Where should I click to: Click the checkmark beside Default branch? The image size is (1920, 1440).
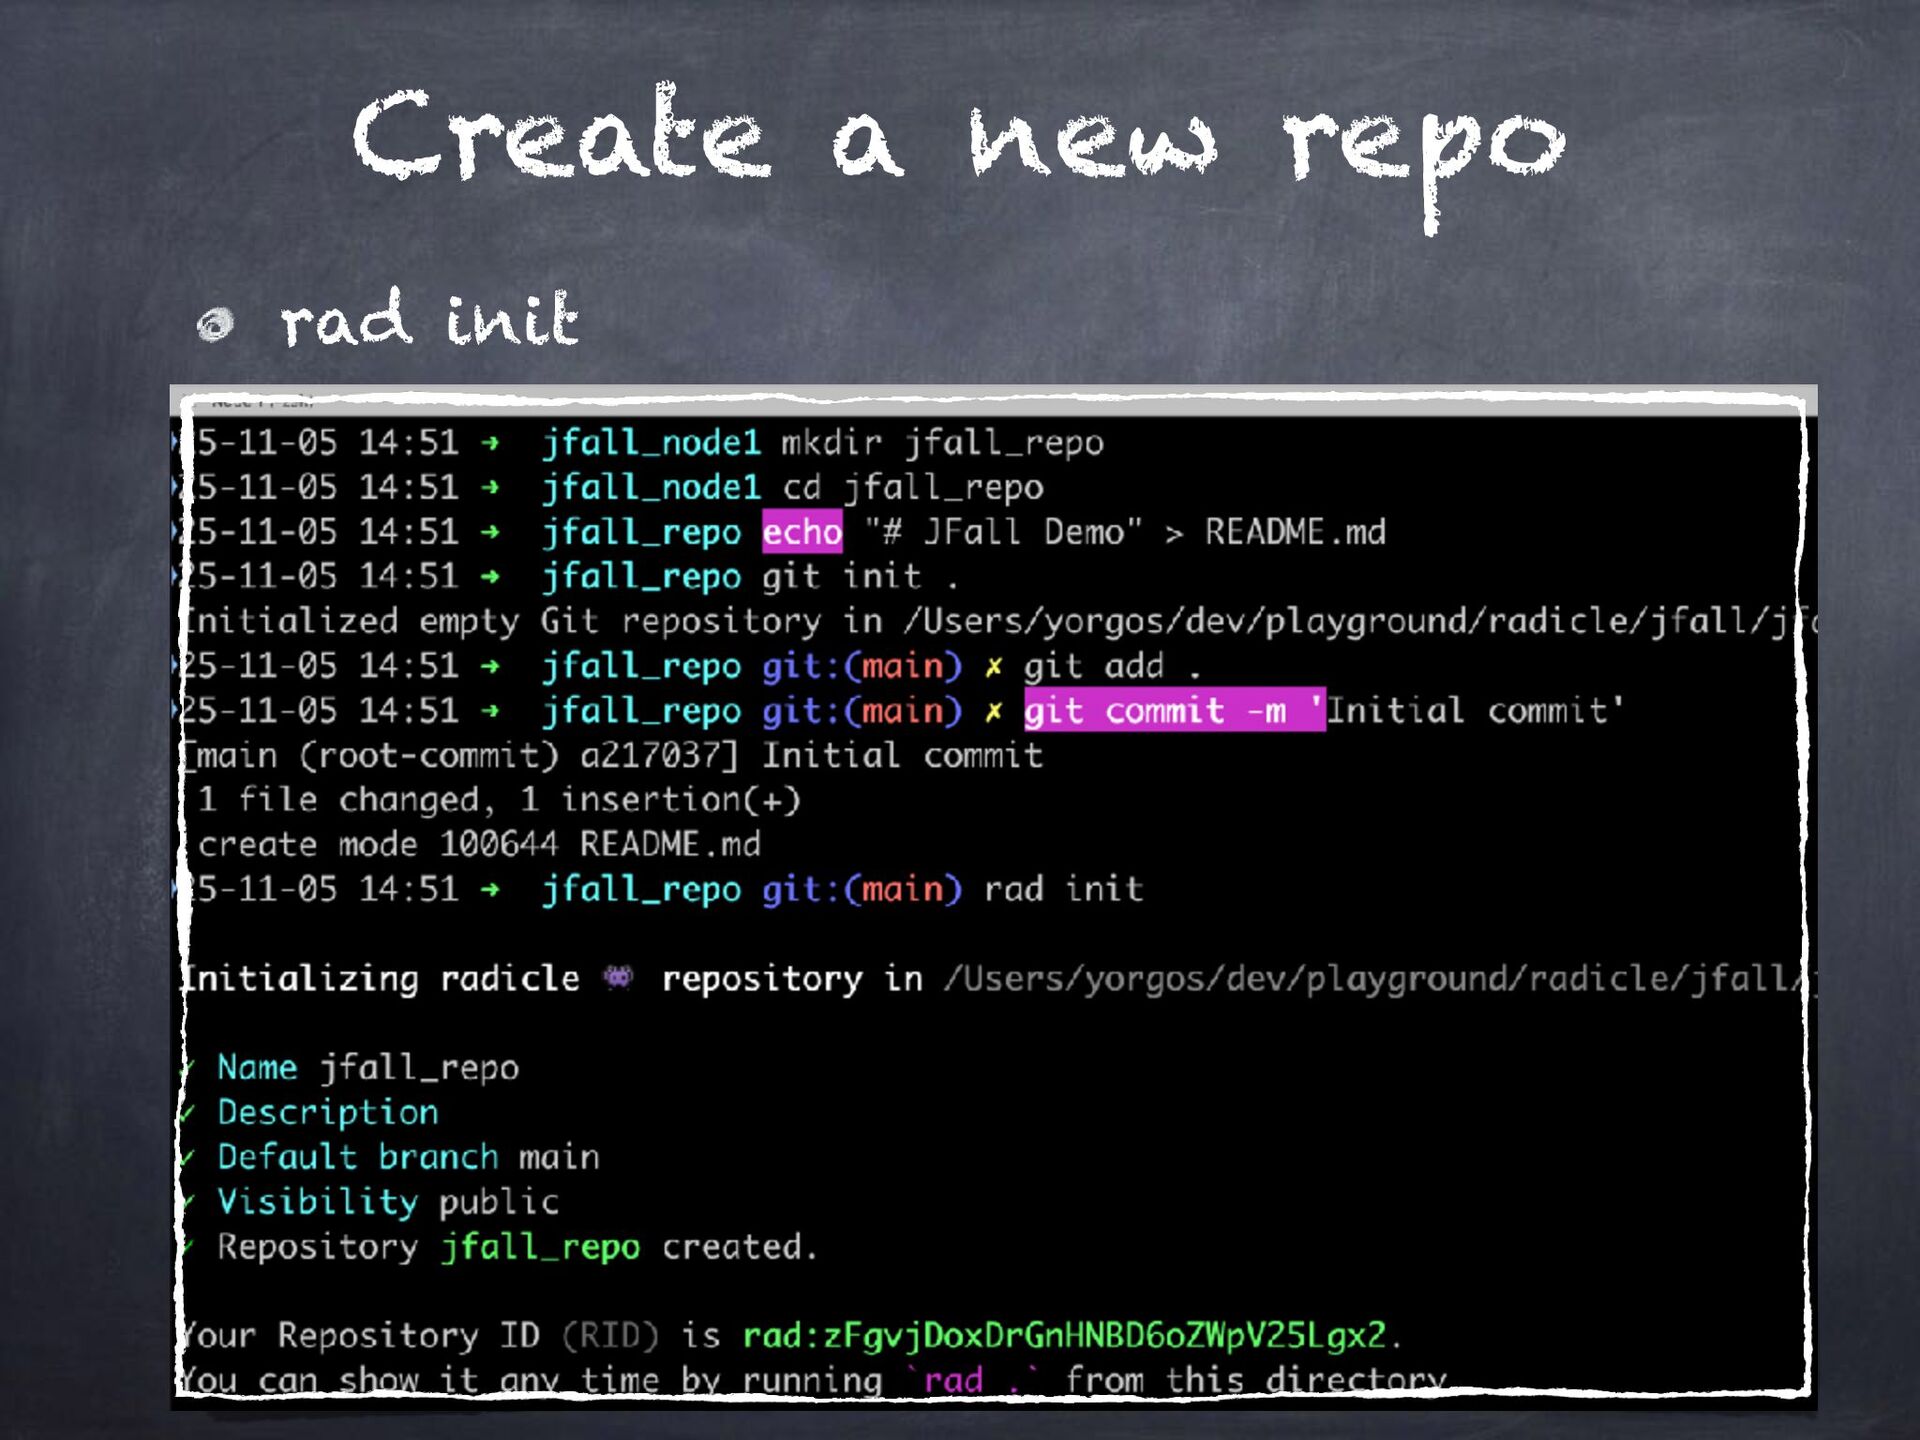[x=187, y=1158]
